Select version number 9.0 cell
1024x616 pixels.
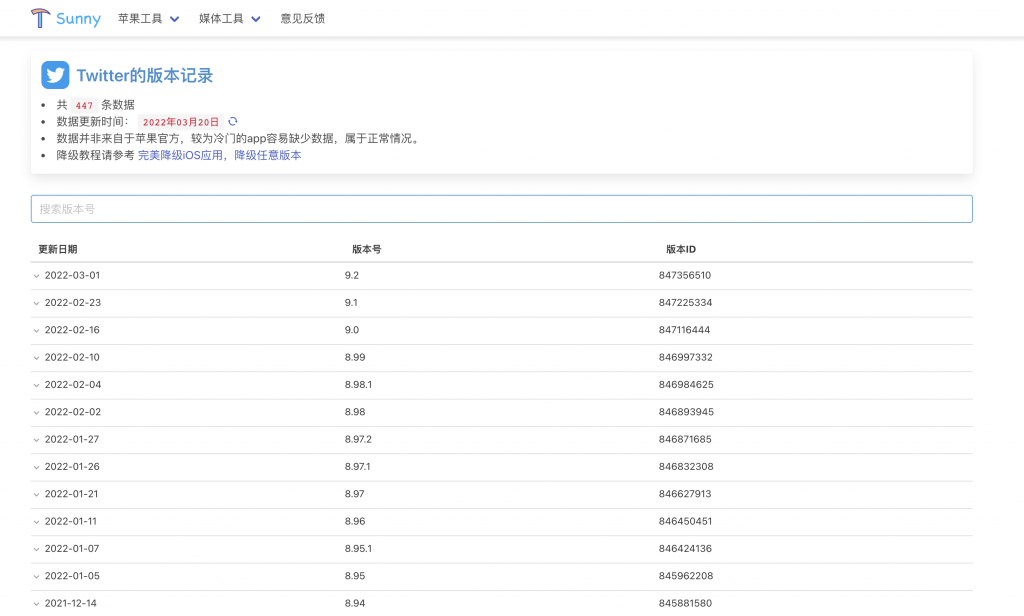tap(352, 331)
